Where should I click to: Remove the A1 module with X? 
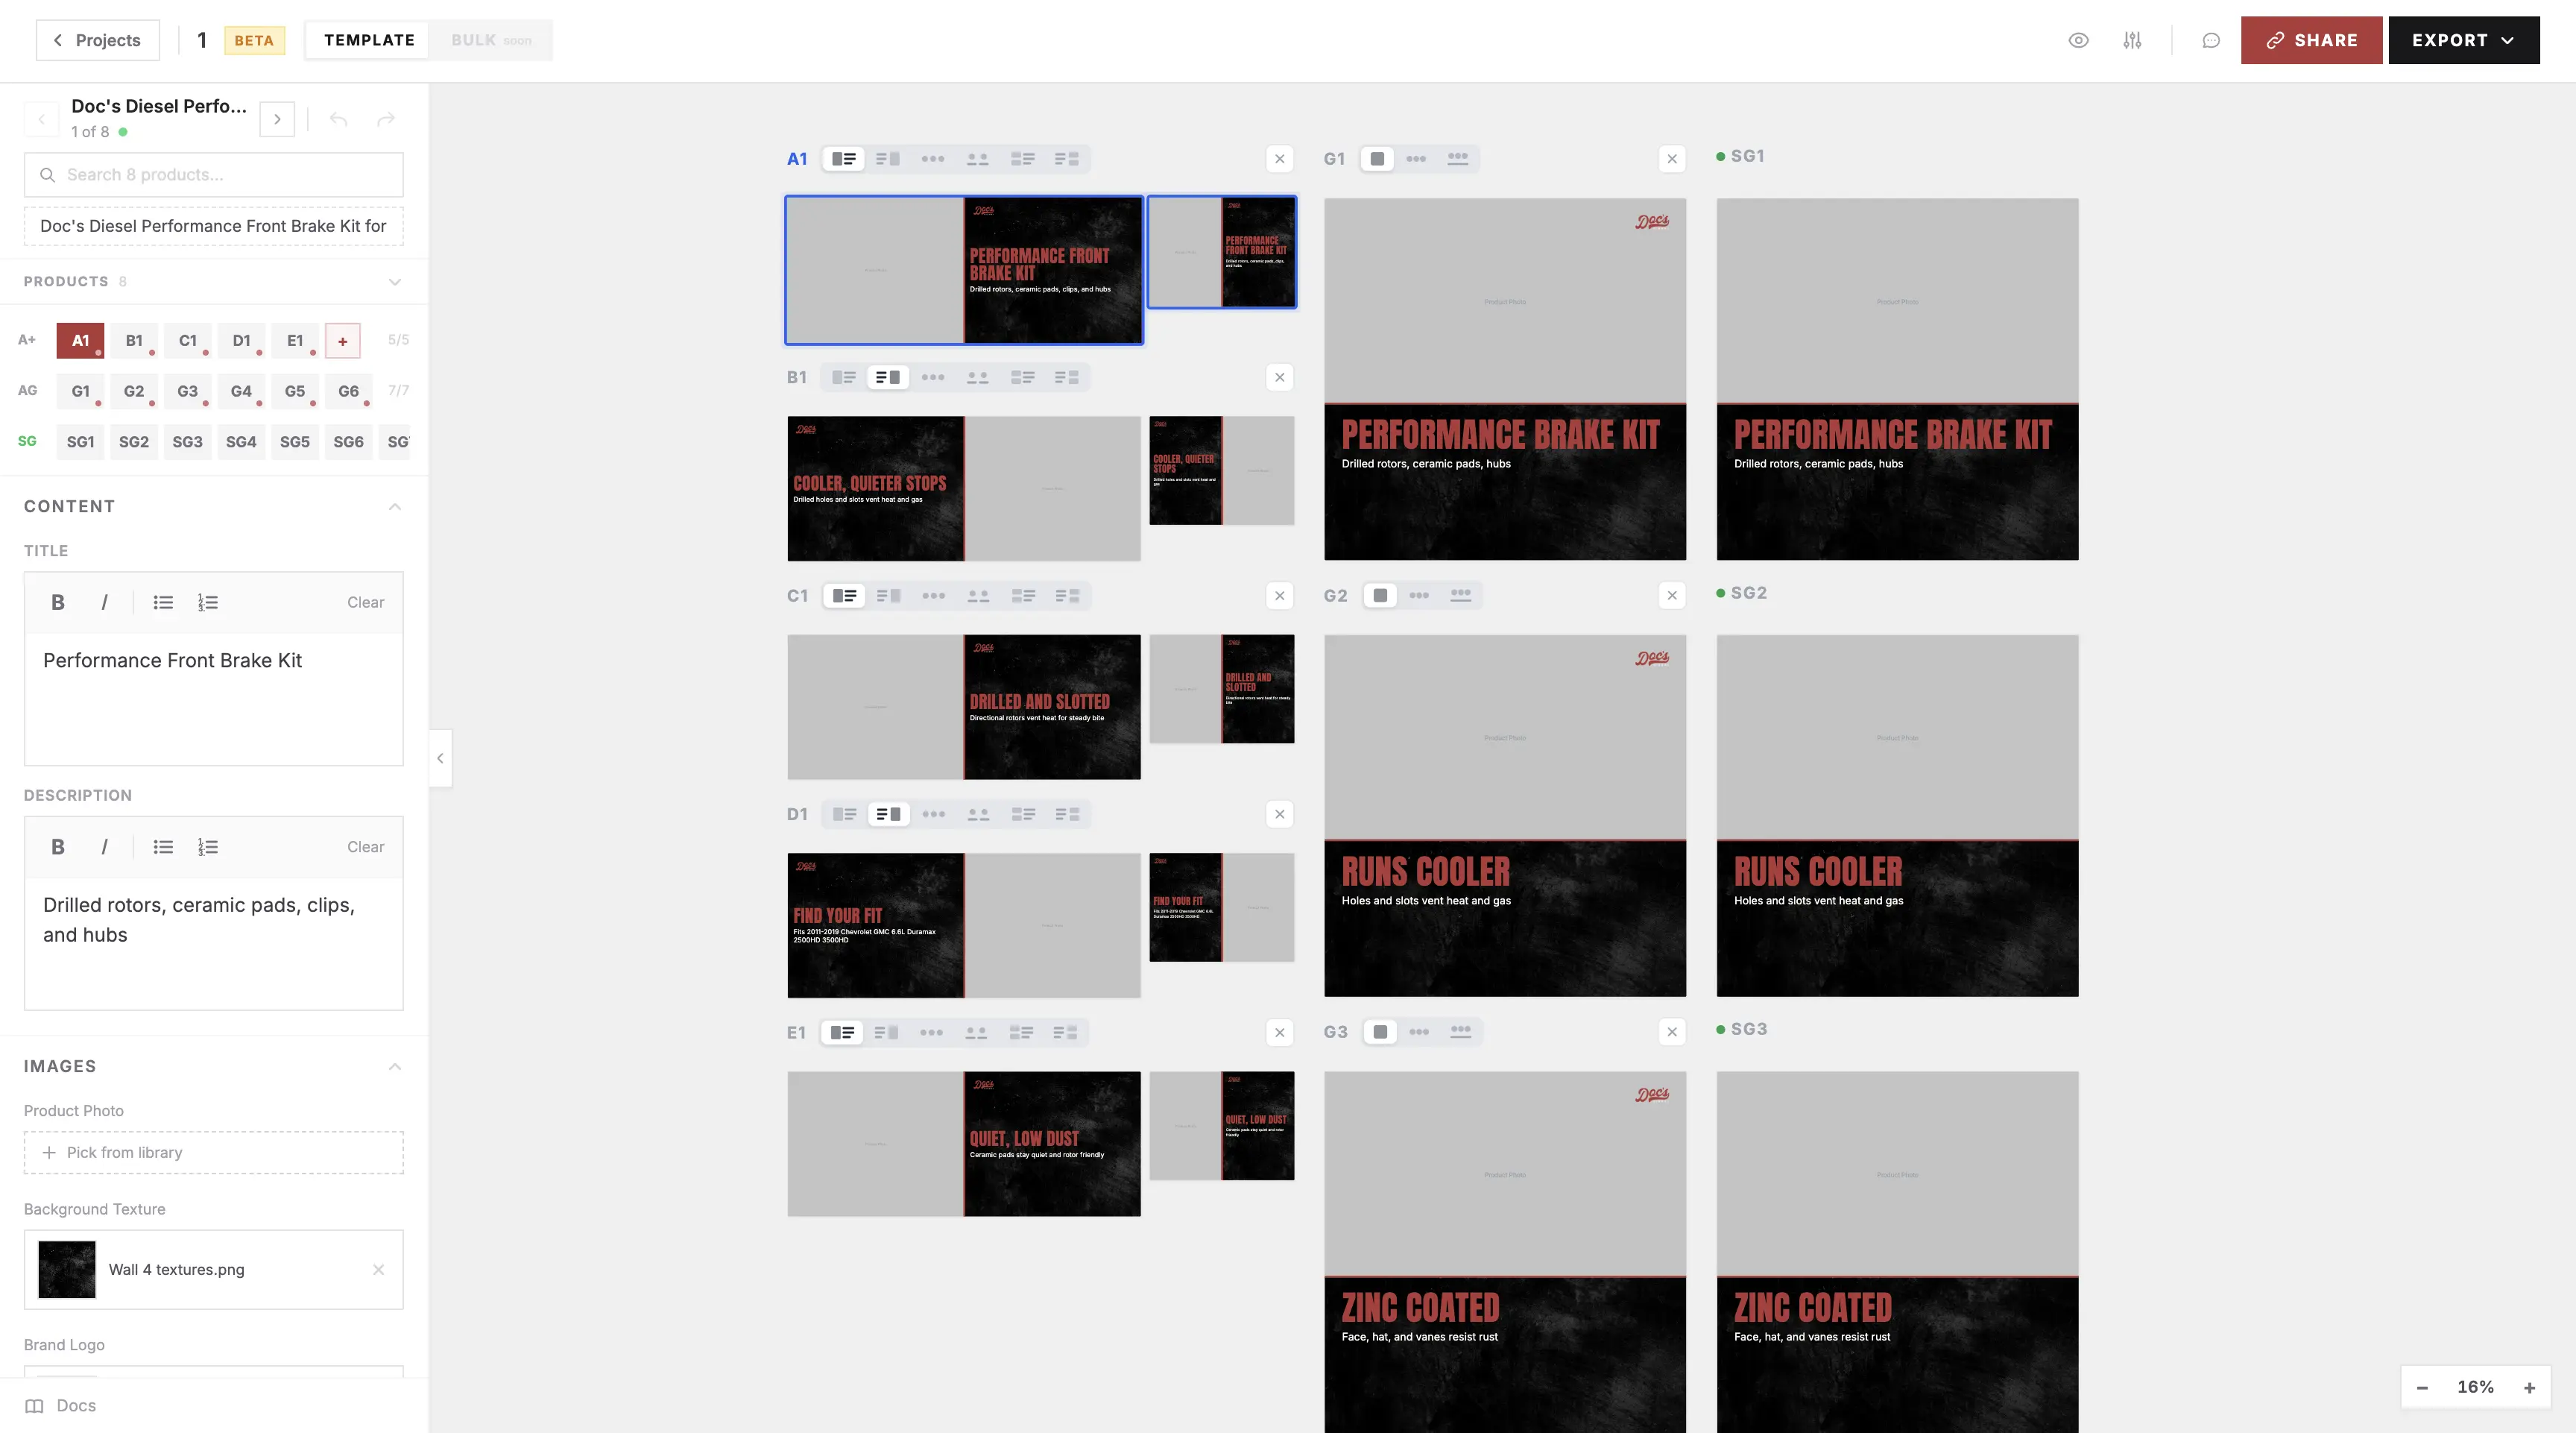[x=1280, y=159]
